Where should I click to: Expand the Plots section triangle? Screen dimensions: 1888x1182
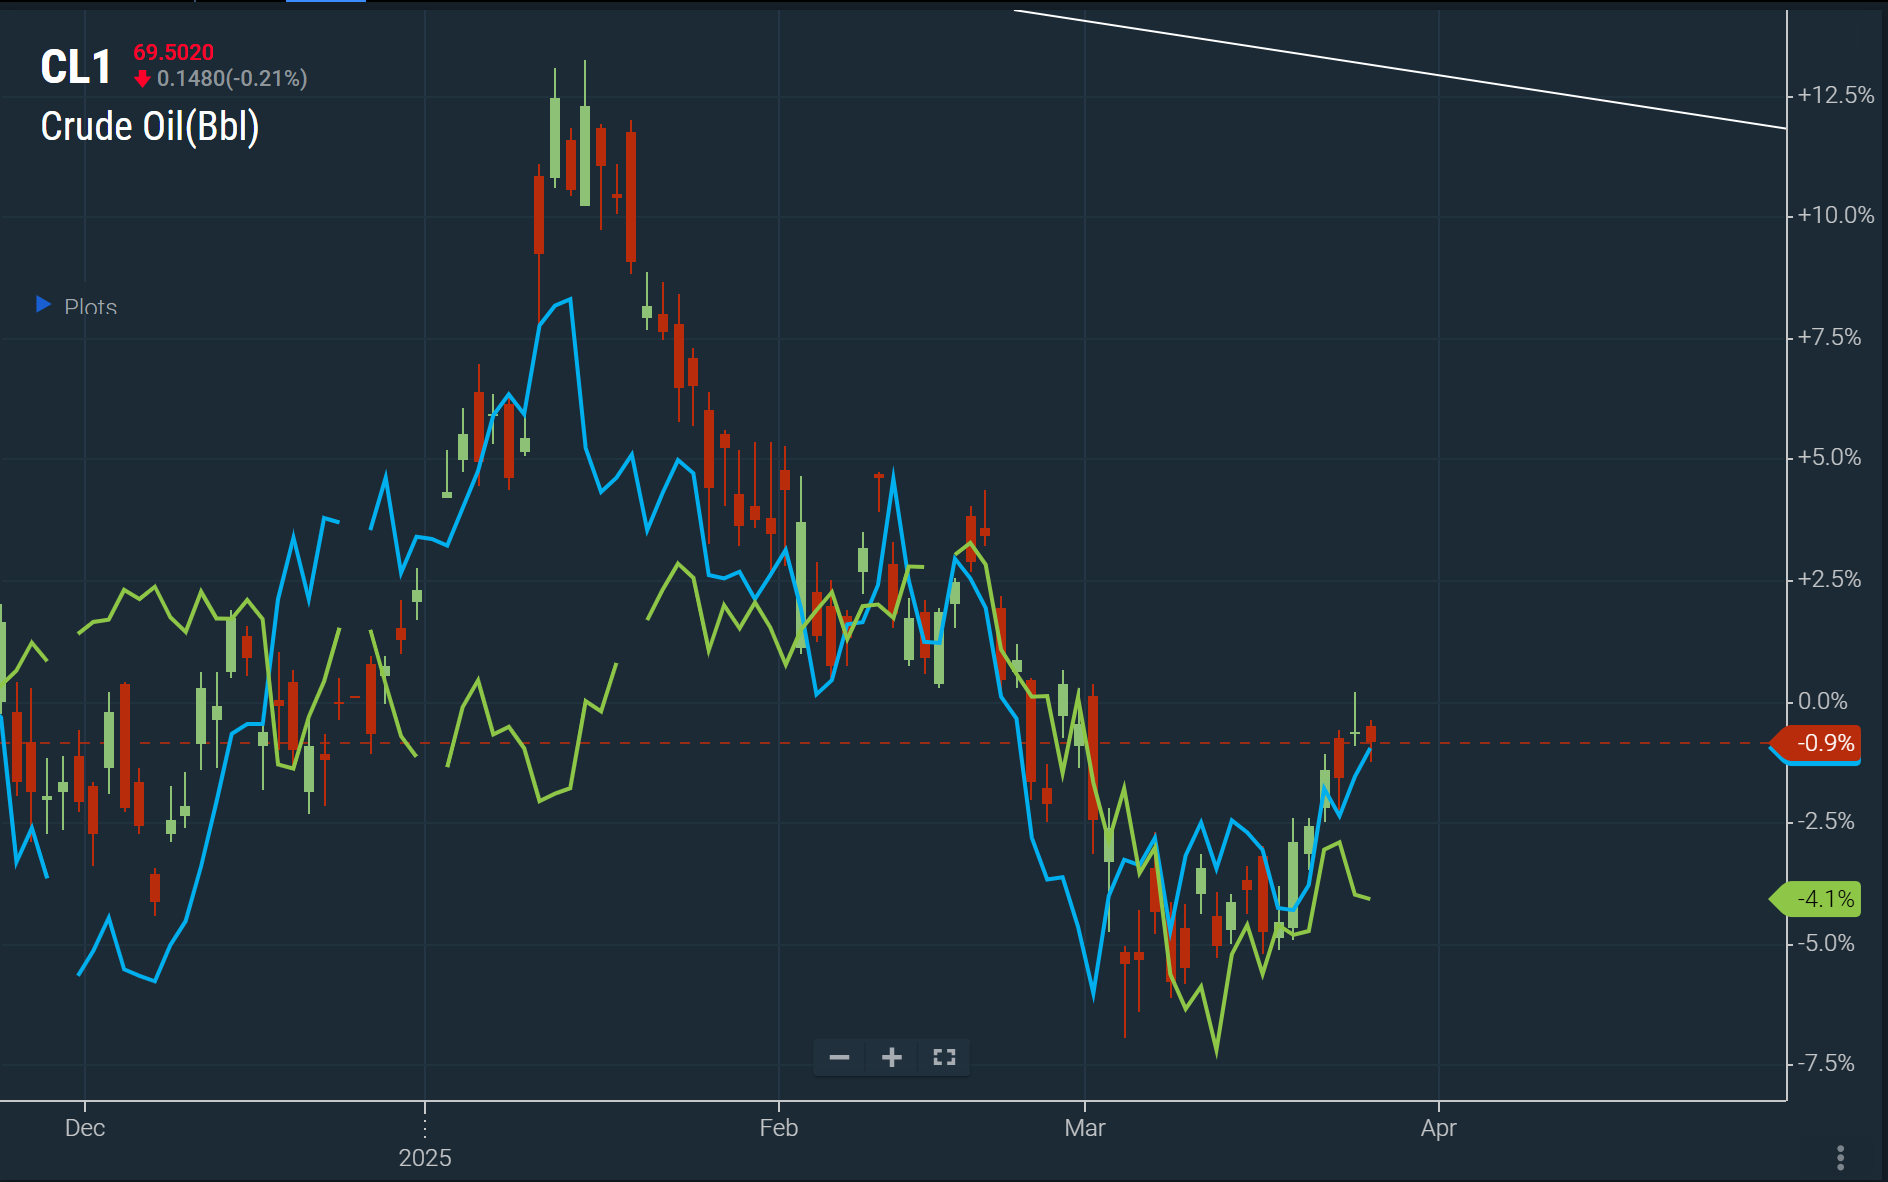(x=43, y=304)
